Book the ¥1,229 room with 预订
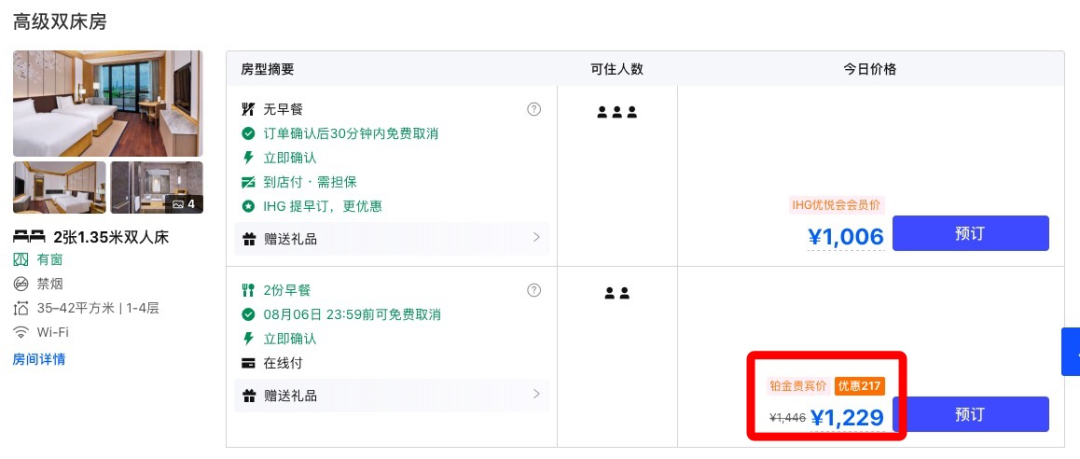Screen dimensions: 1080x459 pos(970,414)
